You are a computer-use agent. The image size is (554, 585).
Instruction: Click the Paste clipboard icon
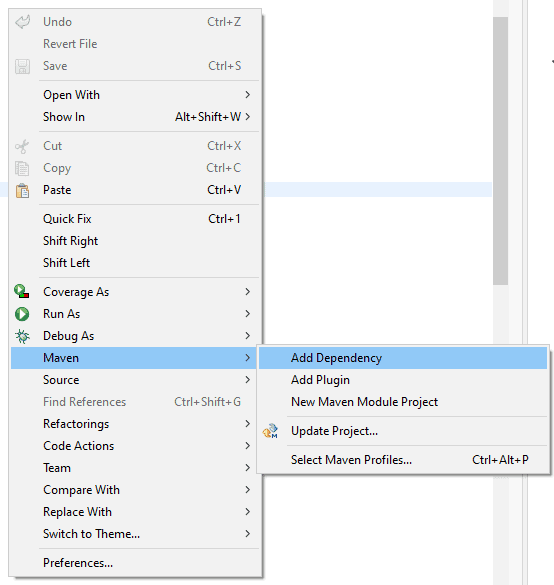click(22, 190)
